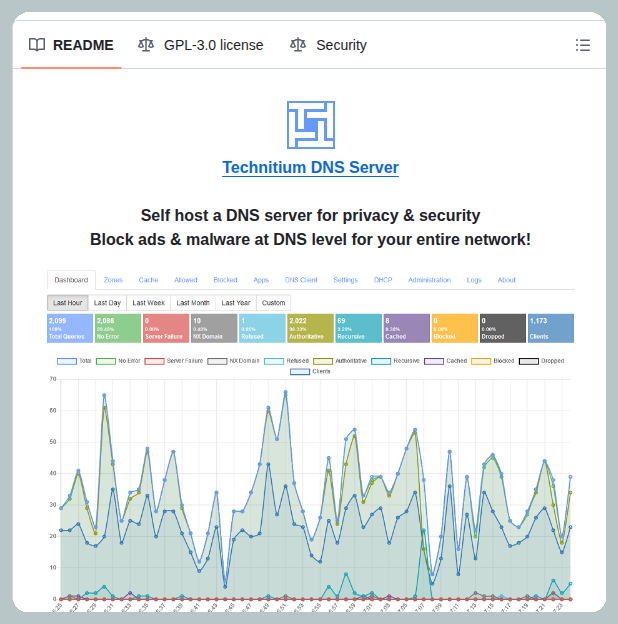Click the light blue Refused stat tile
618x624 pixels.
(x=262, y=328)
